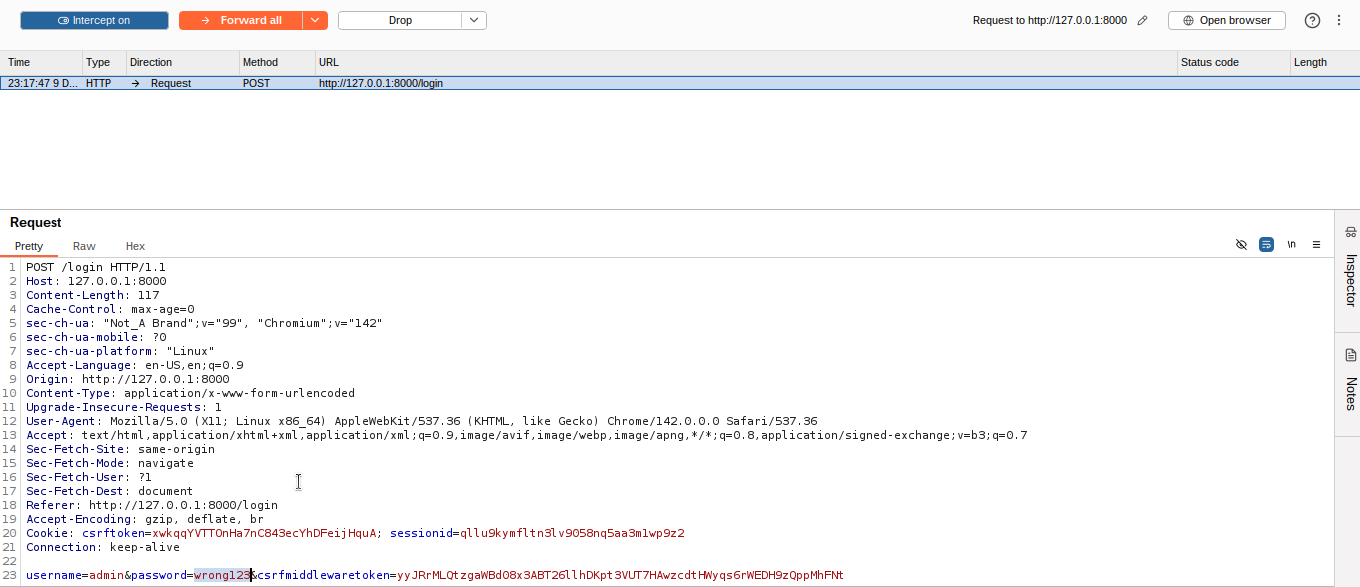Image resolution: width=1360 pixels, height=587 pixels.
Task: Open the editor hamburger settings menu
Action: [1316, 244]
